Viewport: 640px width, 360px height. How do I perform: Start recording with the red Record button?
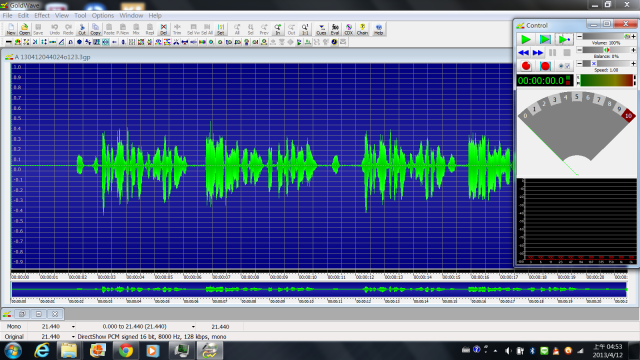point(526,66)
